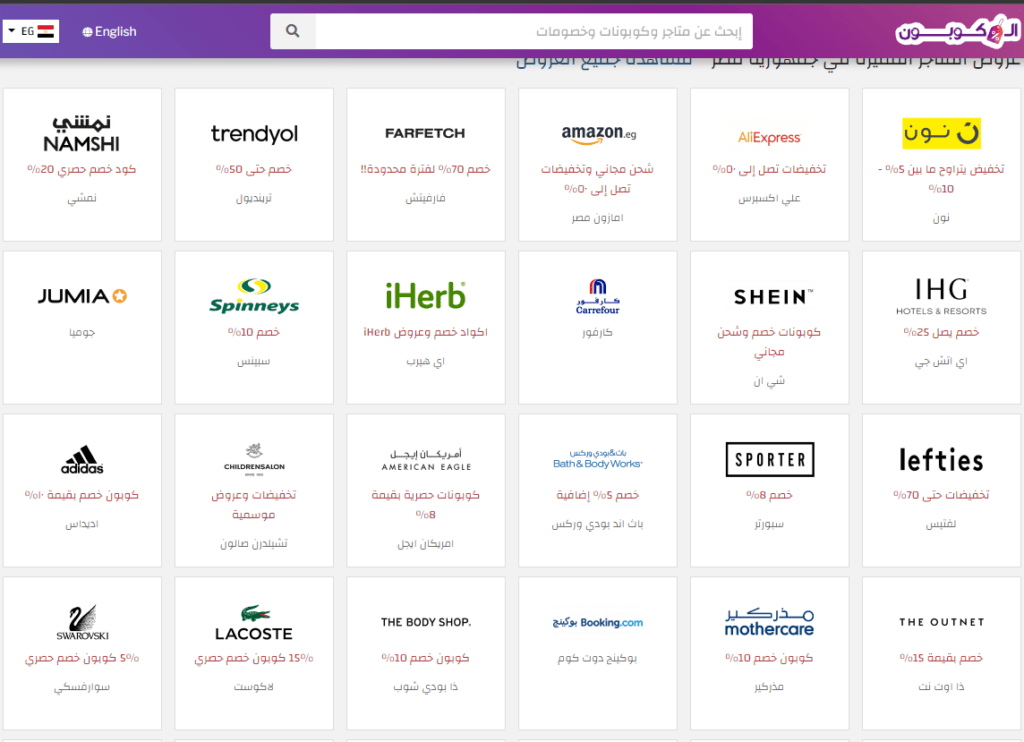Image resolution: width=1024 pixels, height=742 pixels.
Task: Click Namshi 20% exclusive discount code text
Action: click(82, 169)
